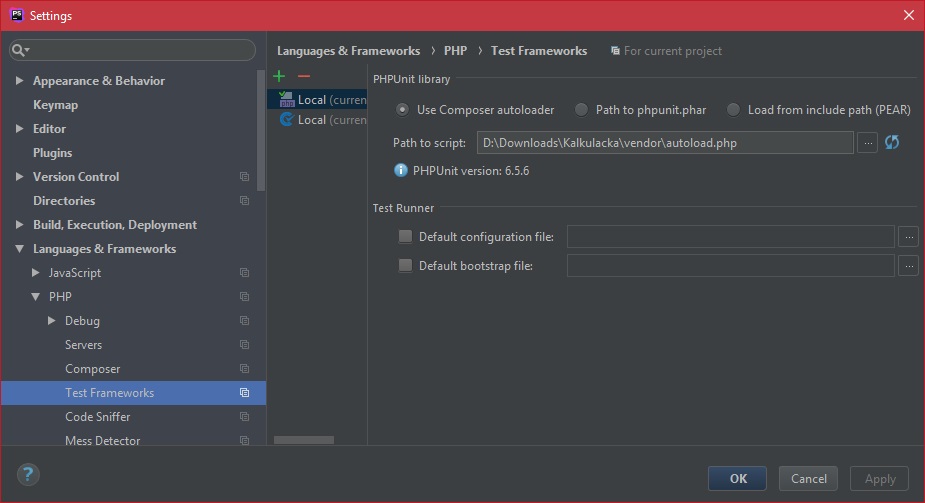
Task: Select Load from include path (PEAR)
Action: click(x=733, y=110)
